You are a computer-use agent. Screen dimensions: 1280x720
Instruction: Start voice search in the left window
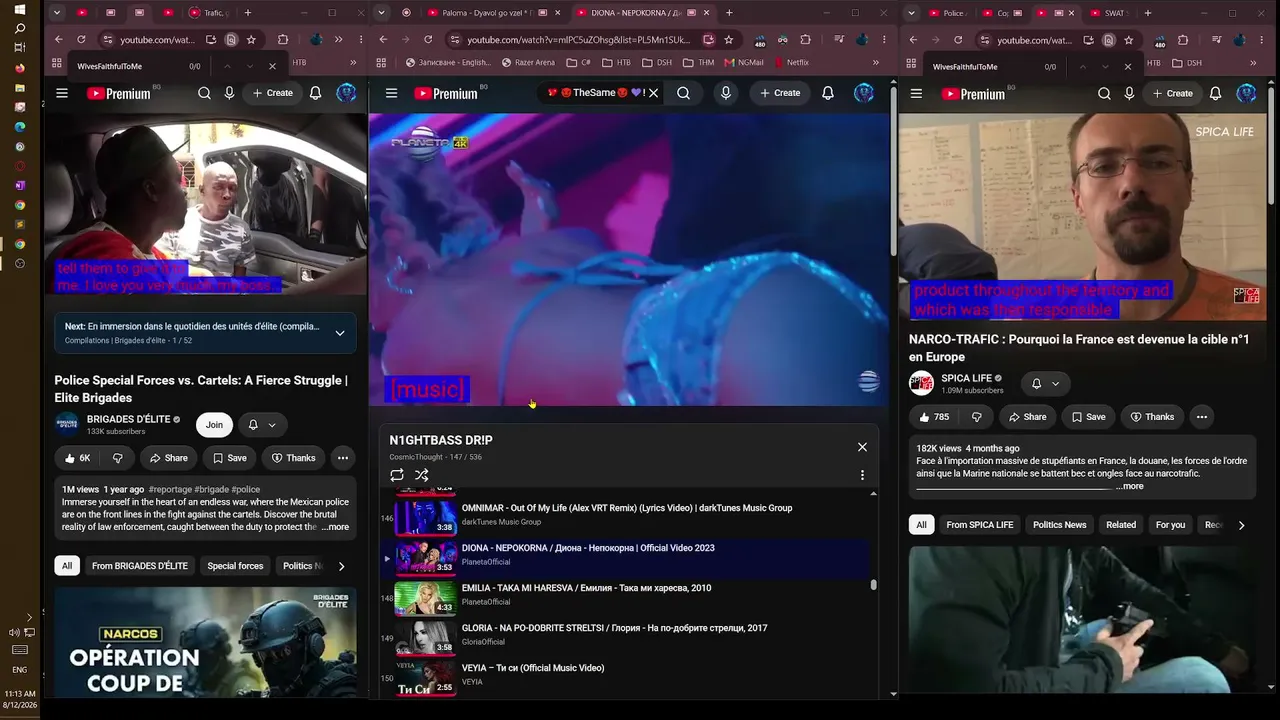coord(229,93)
